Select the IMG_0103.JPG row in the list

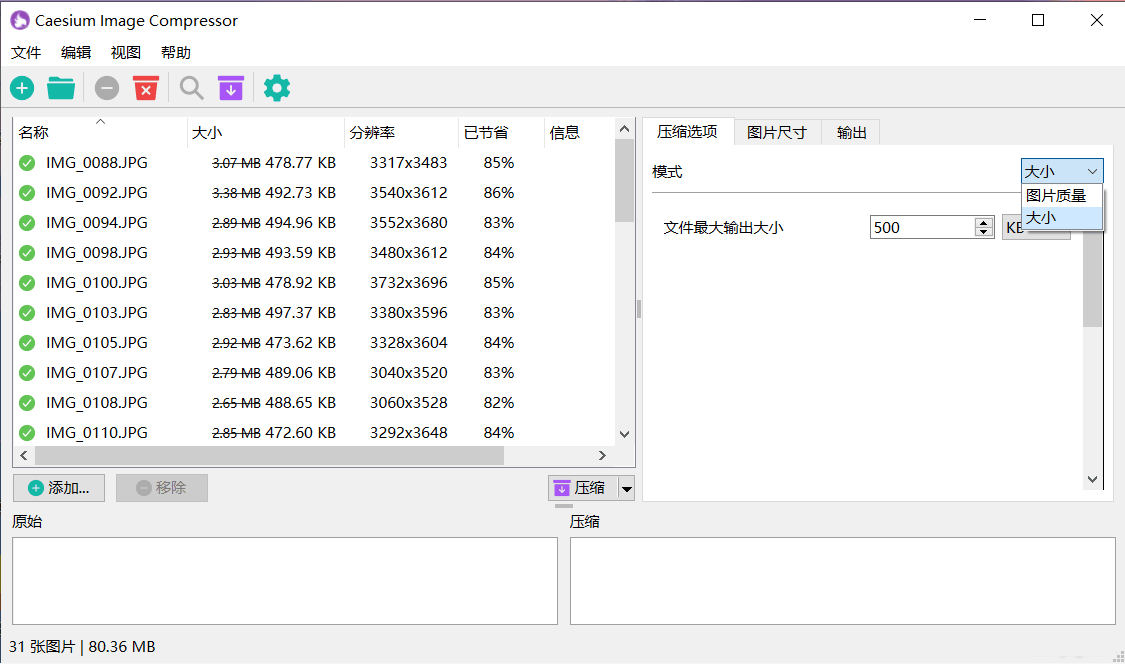97,313
